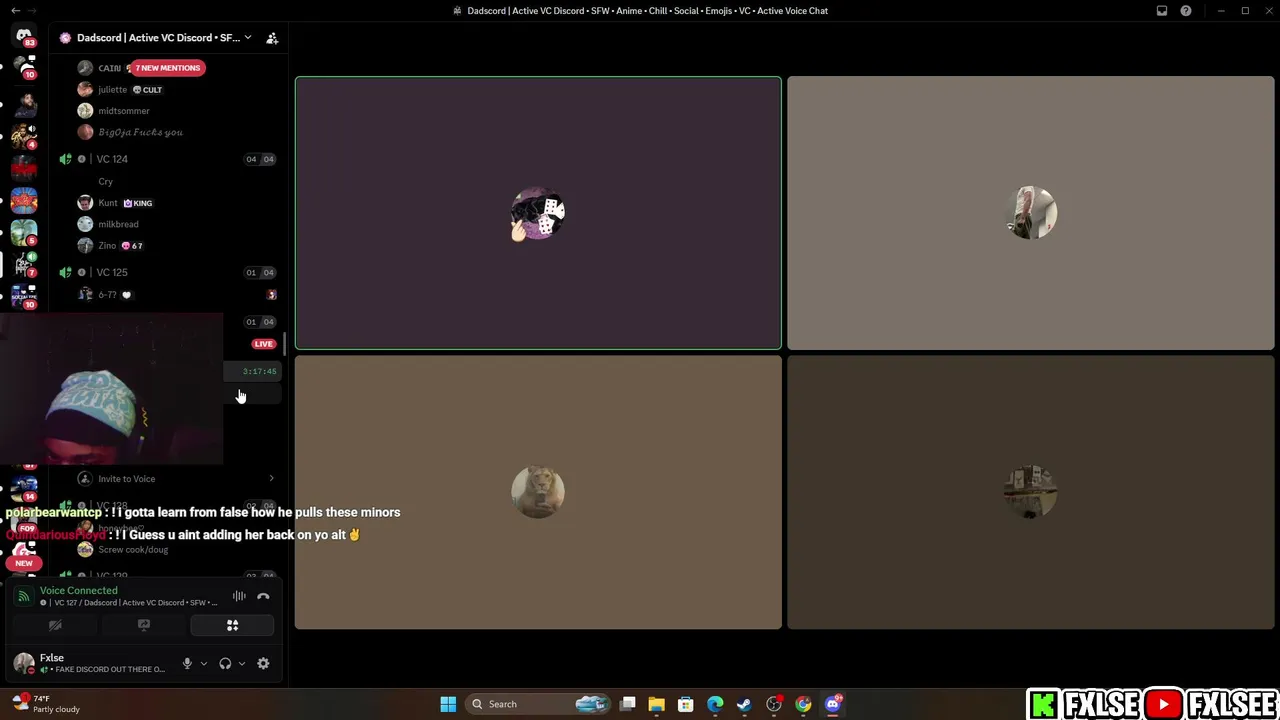The width and height of the screenshot is (1280, 720).
Task: Click the NEW unread indicator pill
Action: 24,563
